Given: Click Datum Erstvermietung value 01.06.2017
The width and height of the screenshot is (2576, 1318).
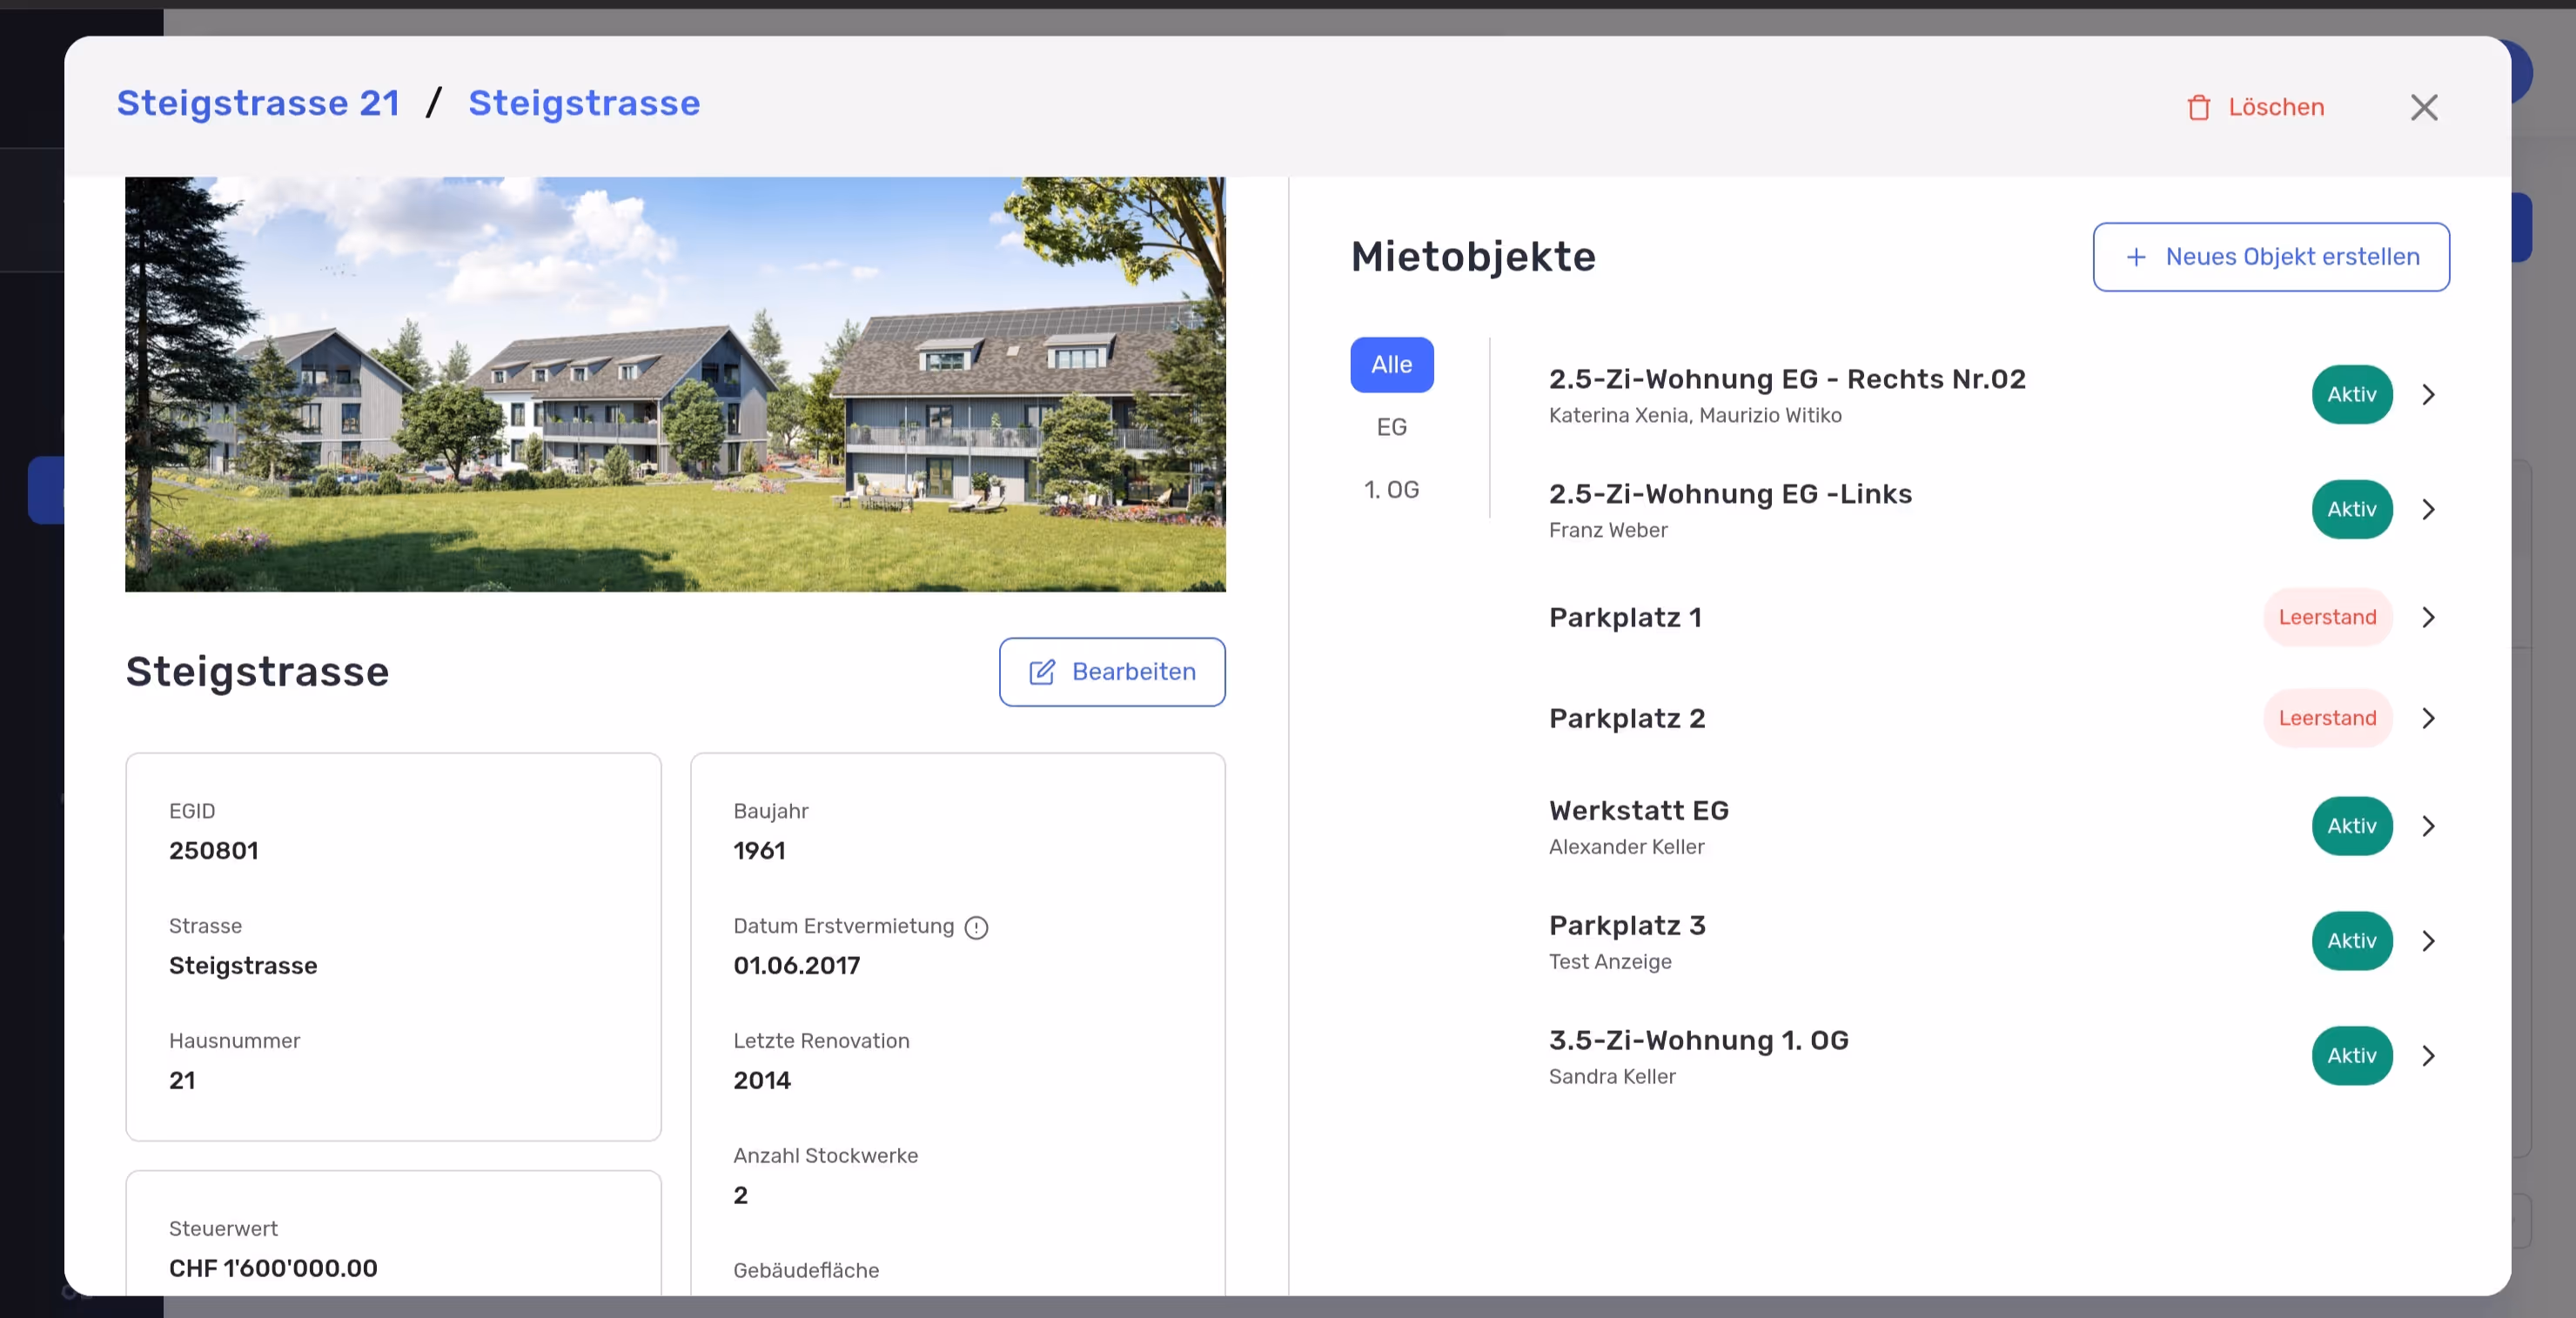Looking at the screenshot, I should click(x=796, y=966).
